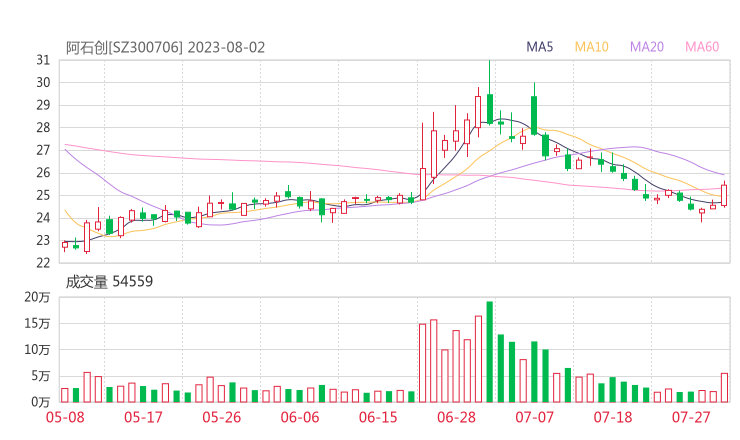740x440 pixels.
Task: Click the chart title 阿石创[SZ300706] 2023-08-02
Action: (x=165, y=48)
